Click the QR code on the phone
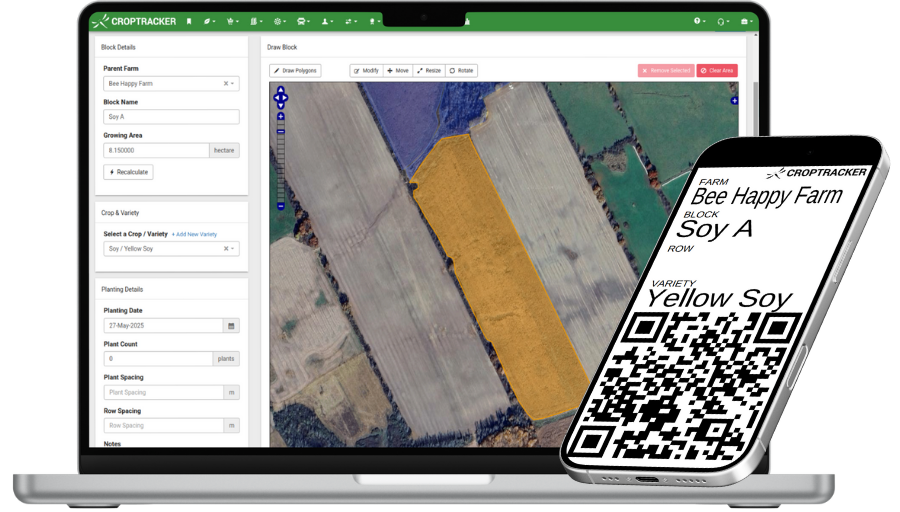This screenshot has width=900, height=512. tap(683, 387)
